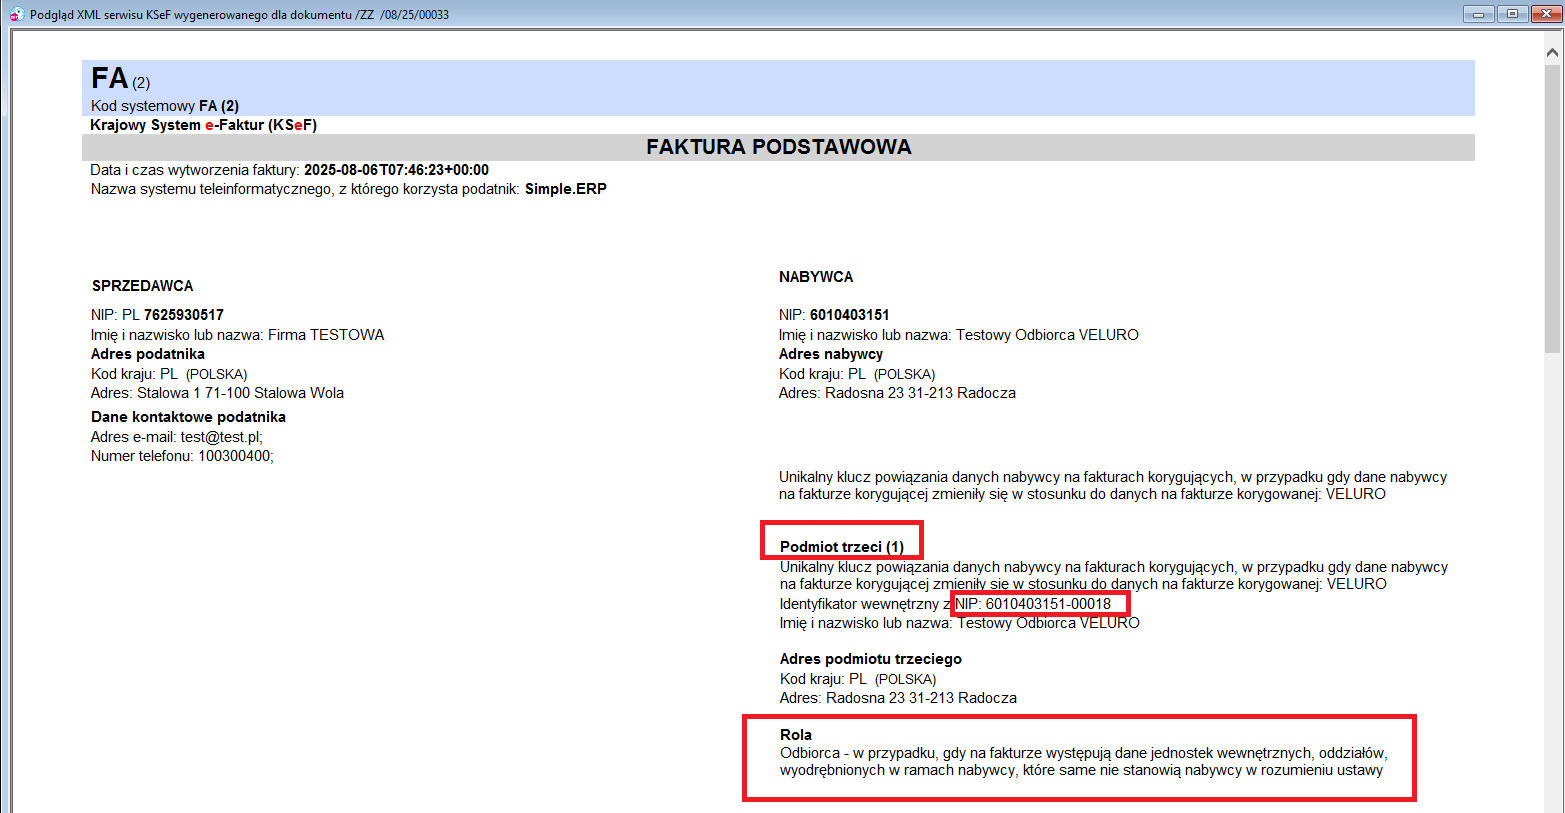Click the Adres podatnika heading

pos(148,354)
